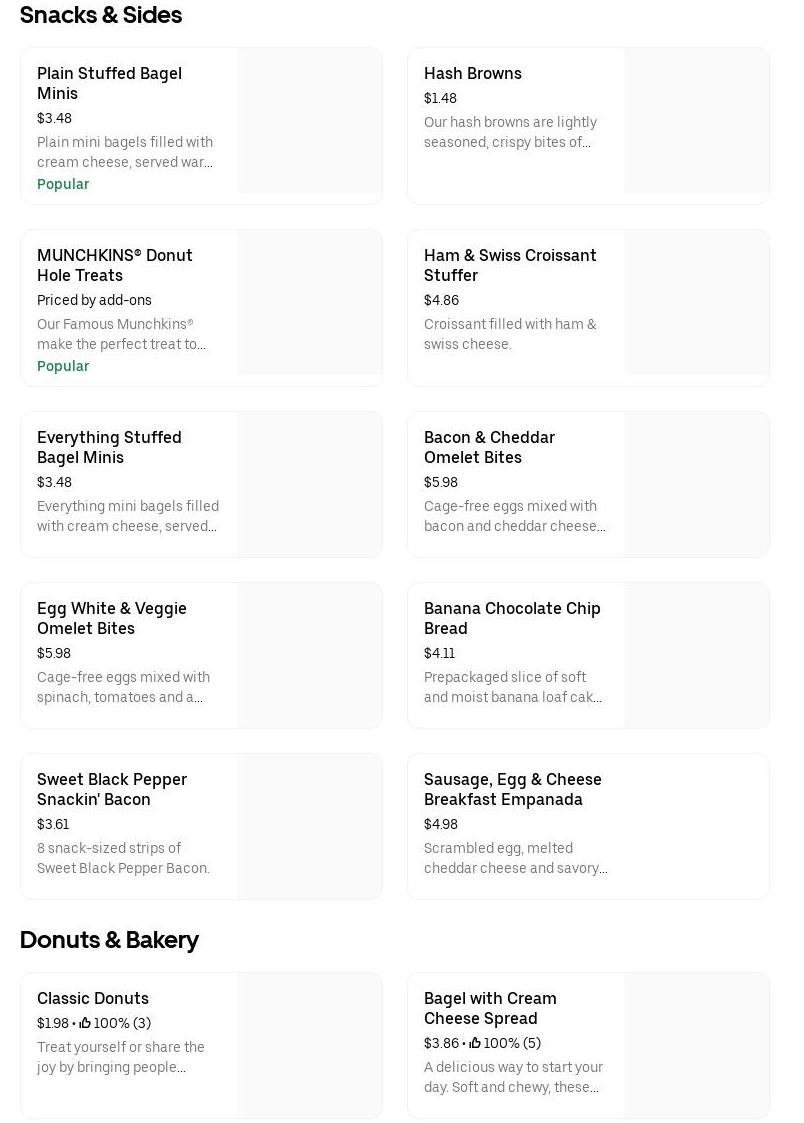Click the Hash Browns image placeholder
The height and width of the screenshot is (1123, 804).
[x=696, y=121]
